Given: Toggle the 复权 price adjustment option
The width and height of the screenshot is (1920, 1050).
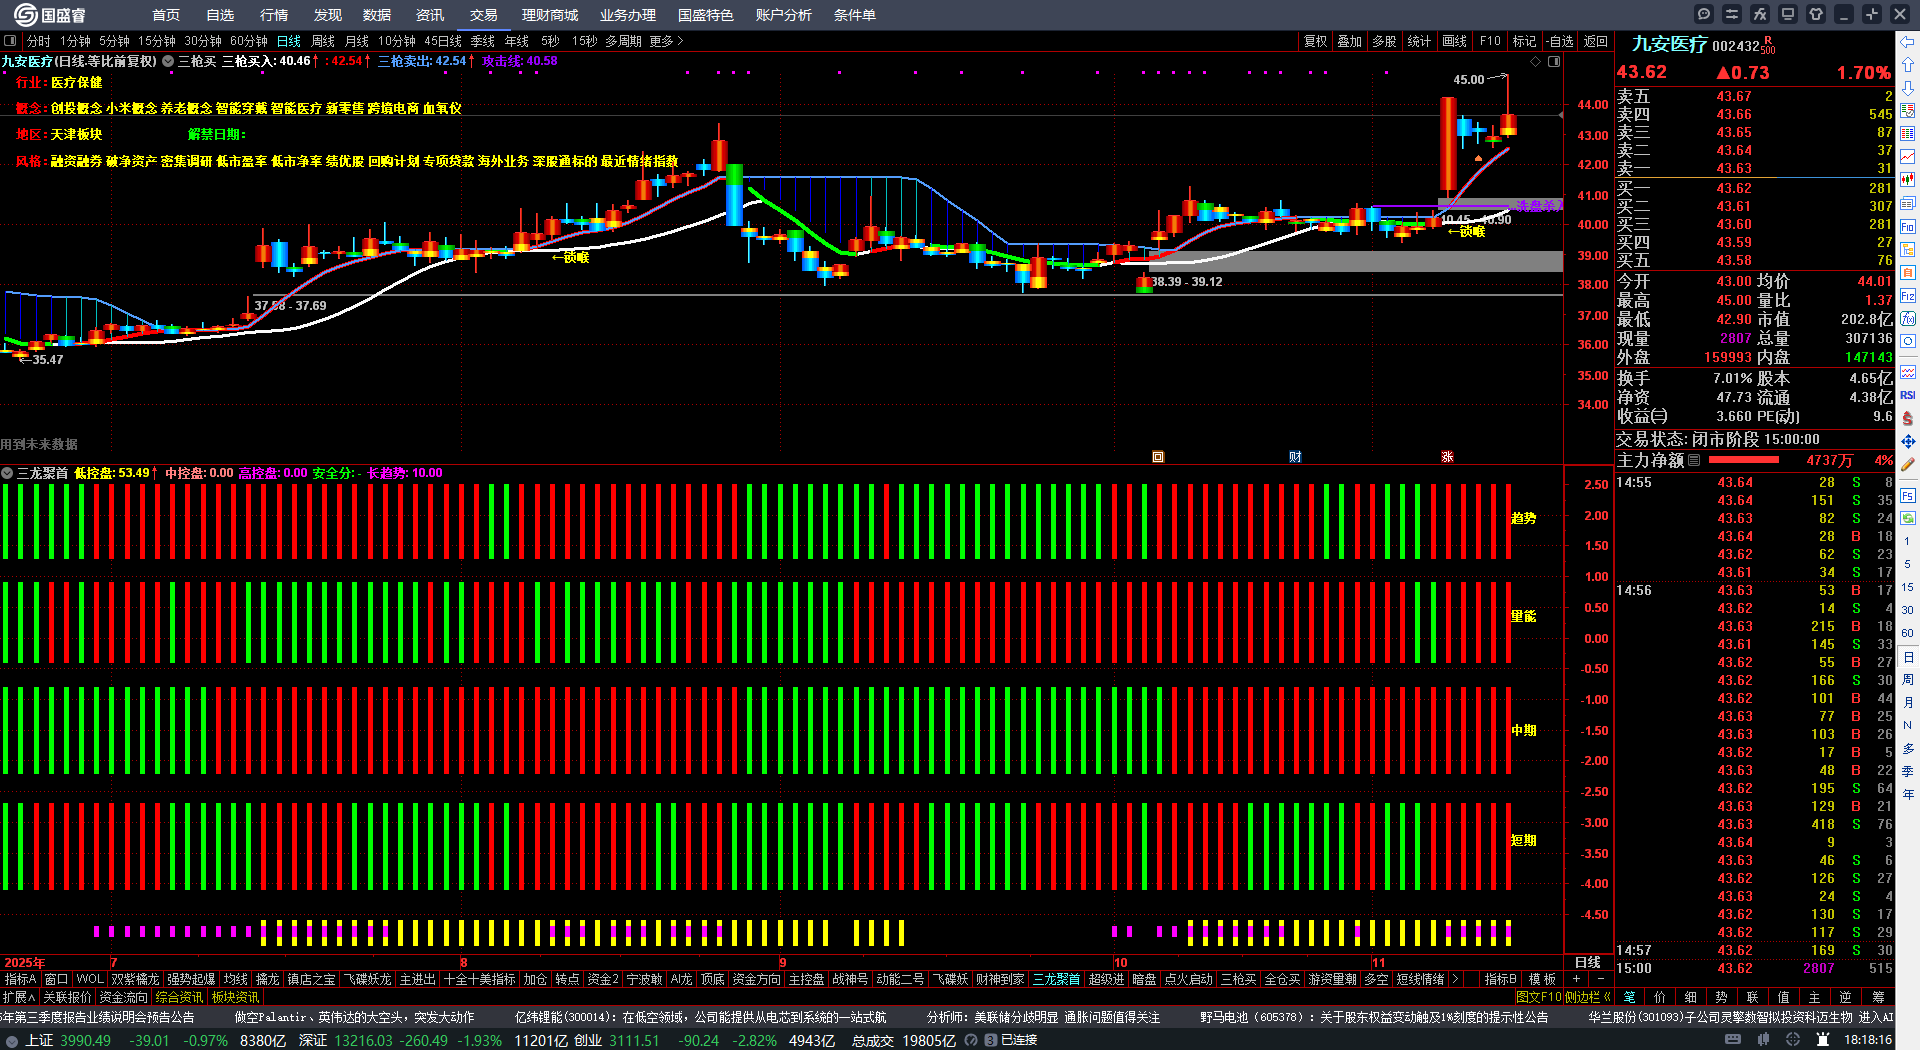Looking at the screenshot, I should point(1315,41).
